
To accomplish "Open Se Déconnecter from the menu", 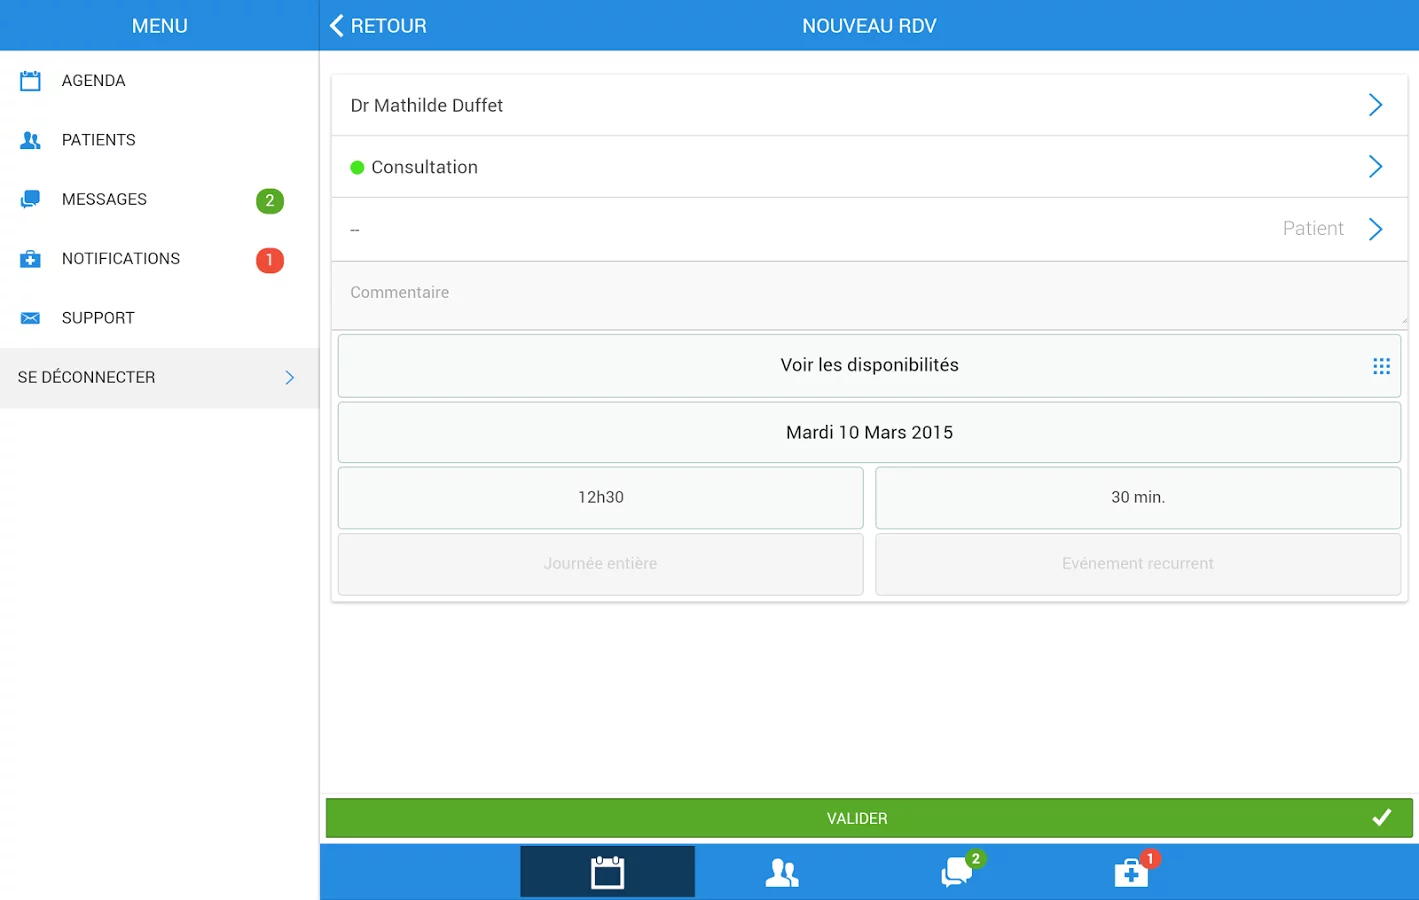I will point(160,377).
